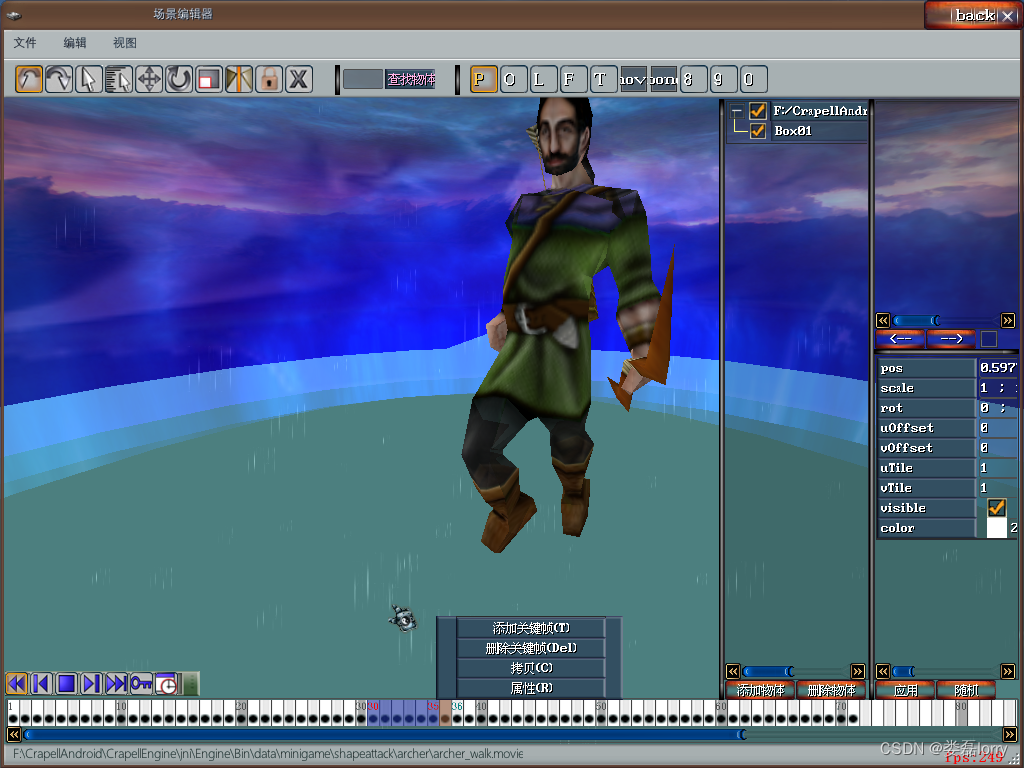The image size is (1024, 768).
Task: Click the slider above the <-- button
Action: click(x=917, y=321)
